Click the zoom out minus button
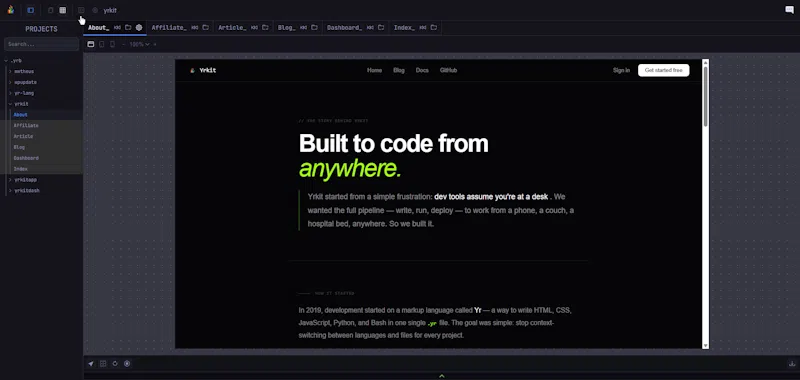 (123, 44)
